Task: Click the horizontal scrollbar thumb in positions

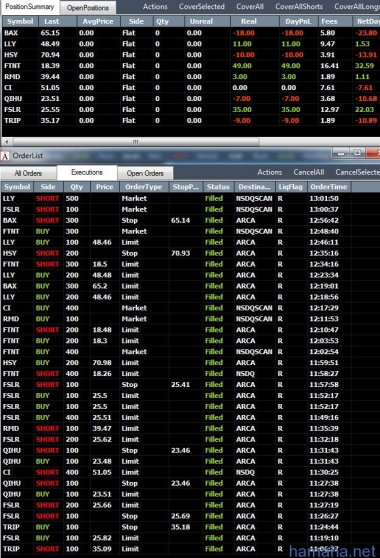Action: pos(135,142)
